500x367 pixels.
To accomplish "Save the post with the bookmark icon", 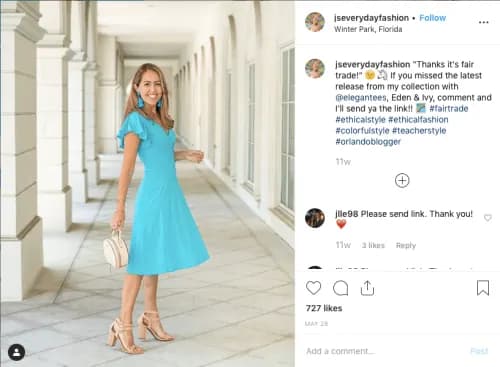I will pos(483,288).
